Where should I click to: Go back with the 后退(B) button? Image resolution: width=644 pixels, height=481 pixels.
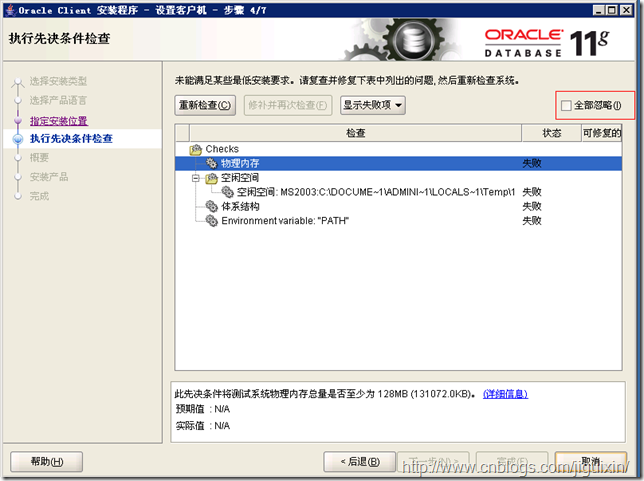tap(360, 462)
